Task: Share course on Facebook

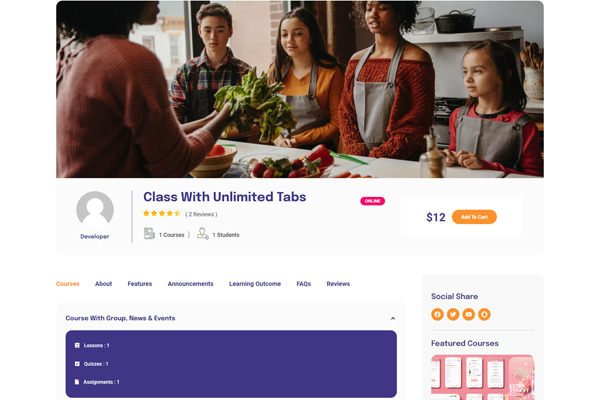Action: tap(437, 314)
